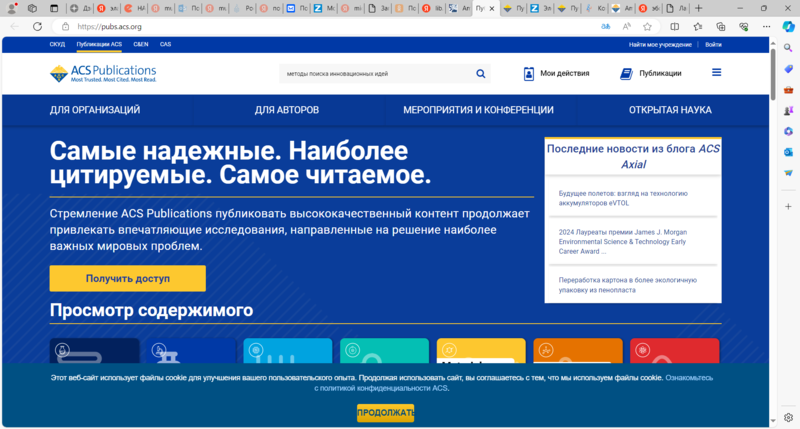Click the ACS Publications logo
This screenshot has height=429, width=800.
pos(103,74)
